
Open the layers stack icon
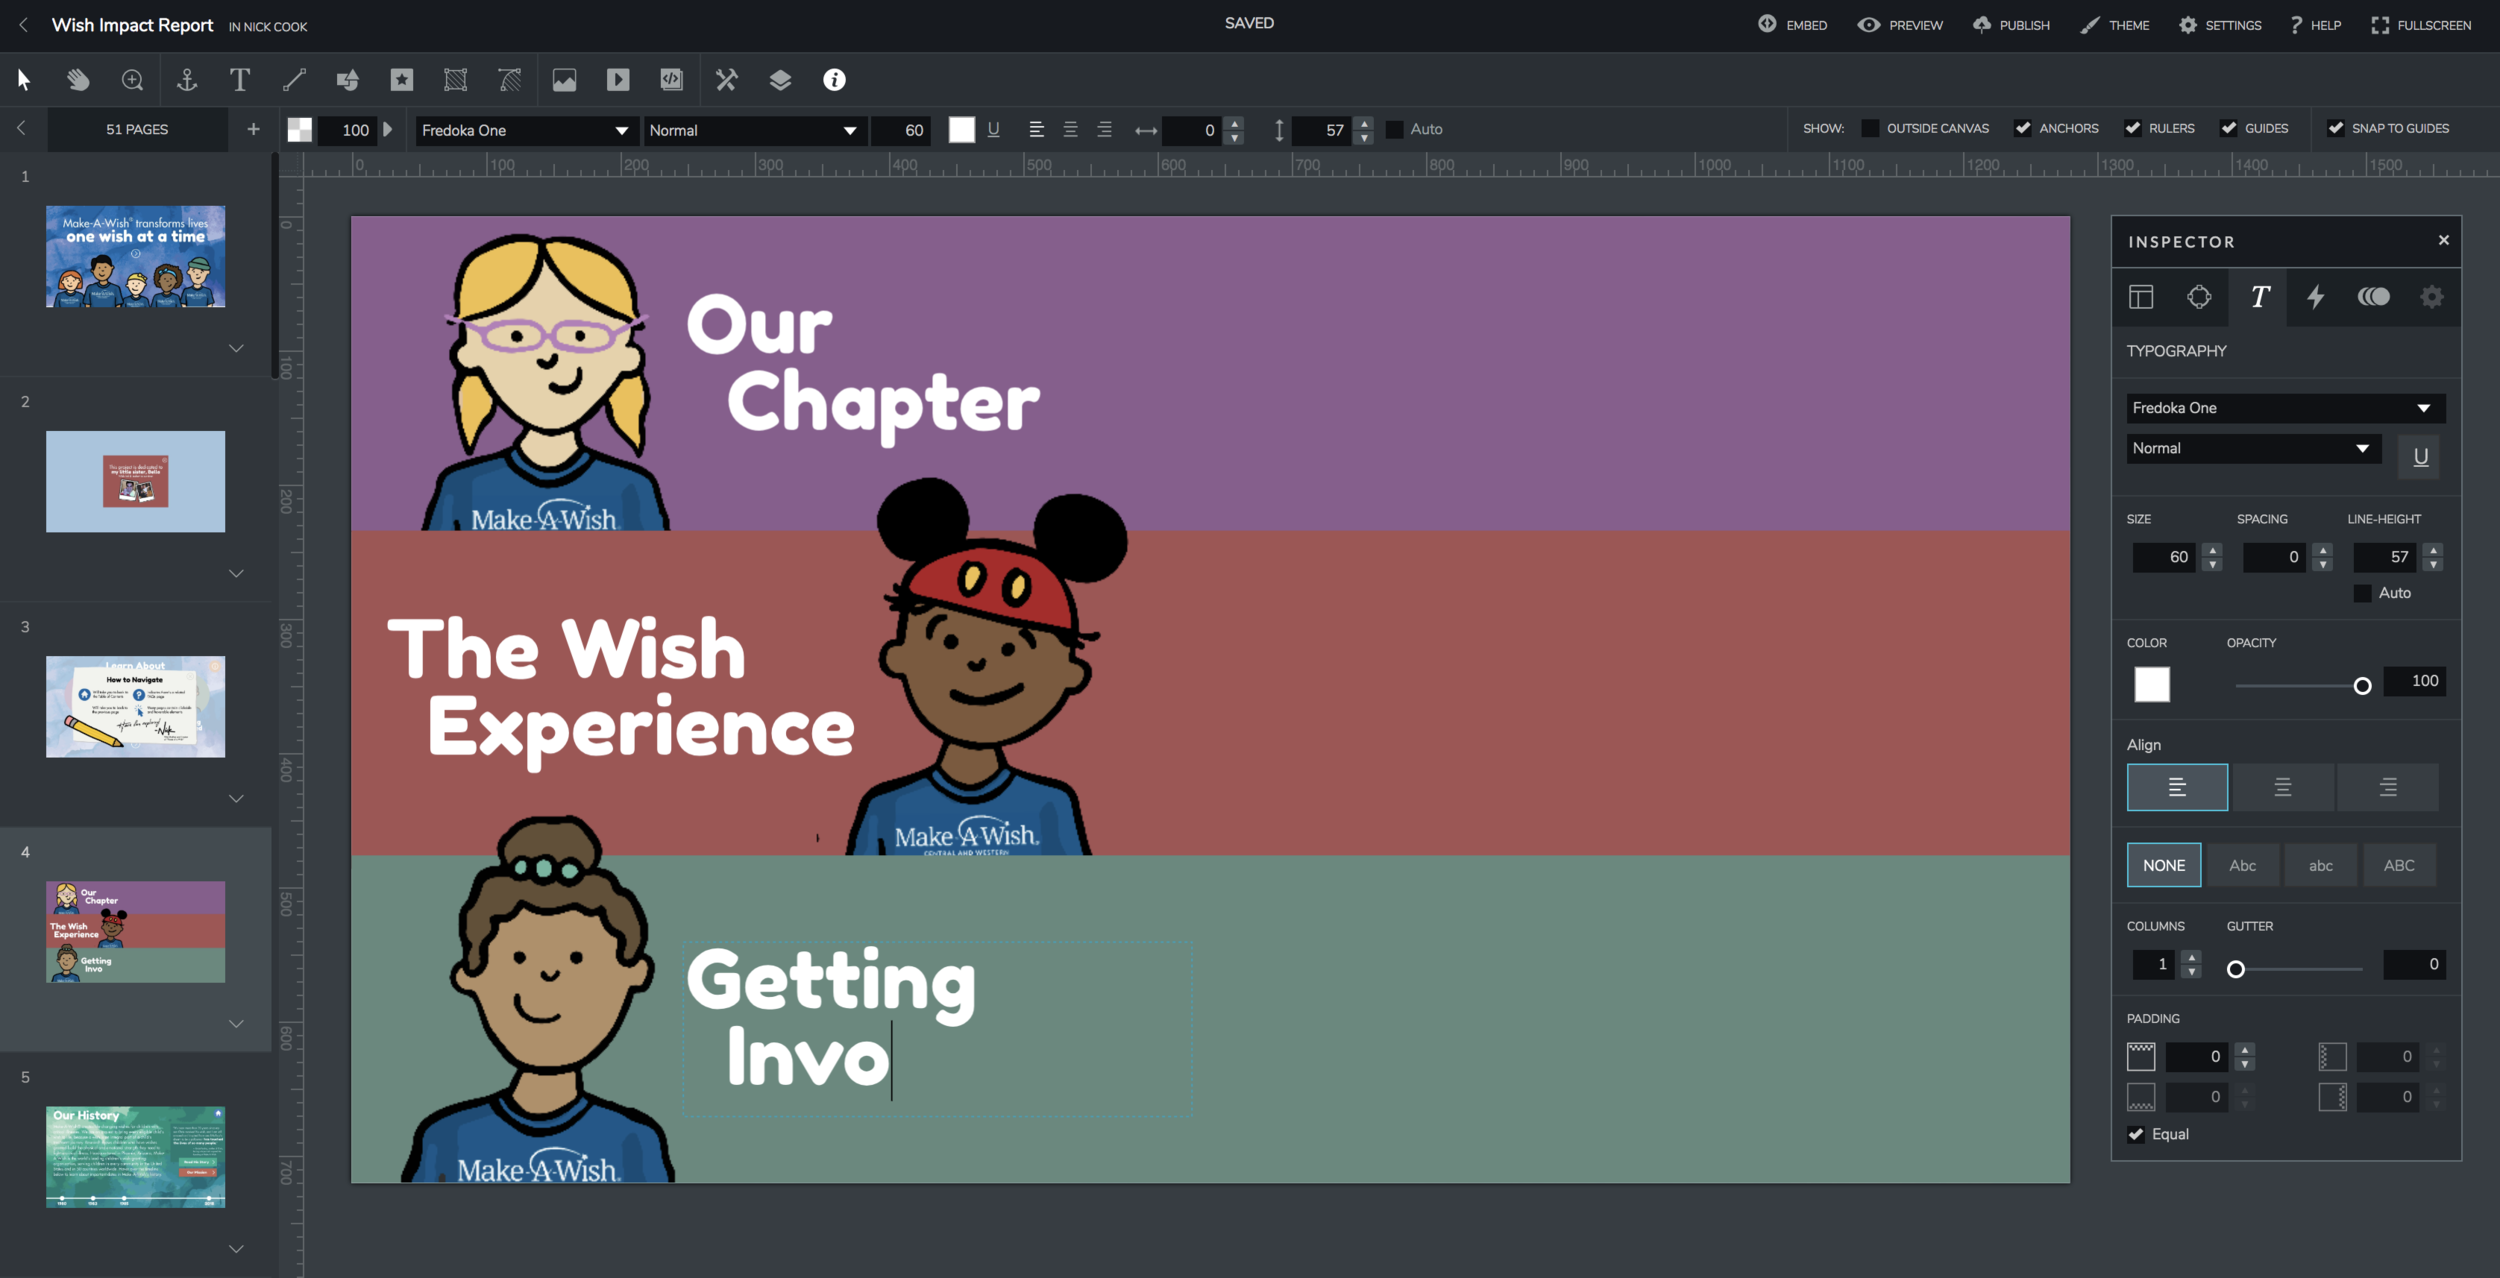[x=781, y=80]
